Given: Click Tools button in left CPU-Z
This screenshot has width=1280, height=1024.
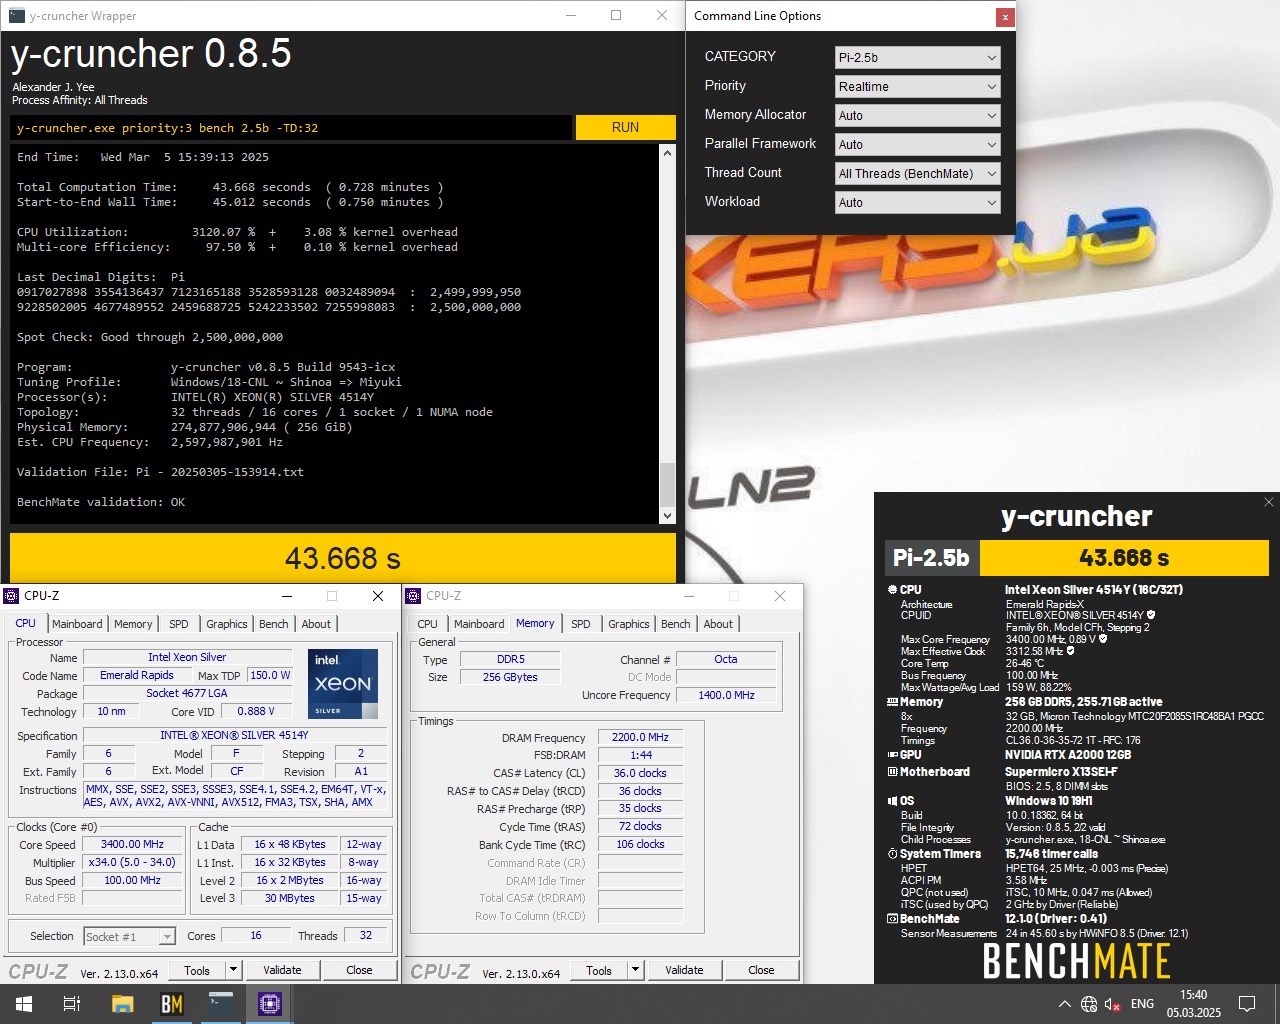Looking at the screenshot, I should [197, 970].
